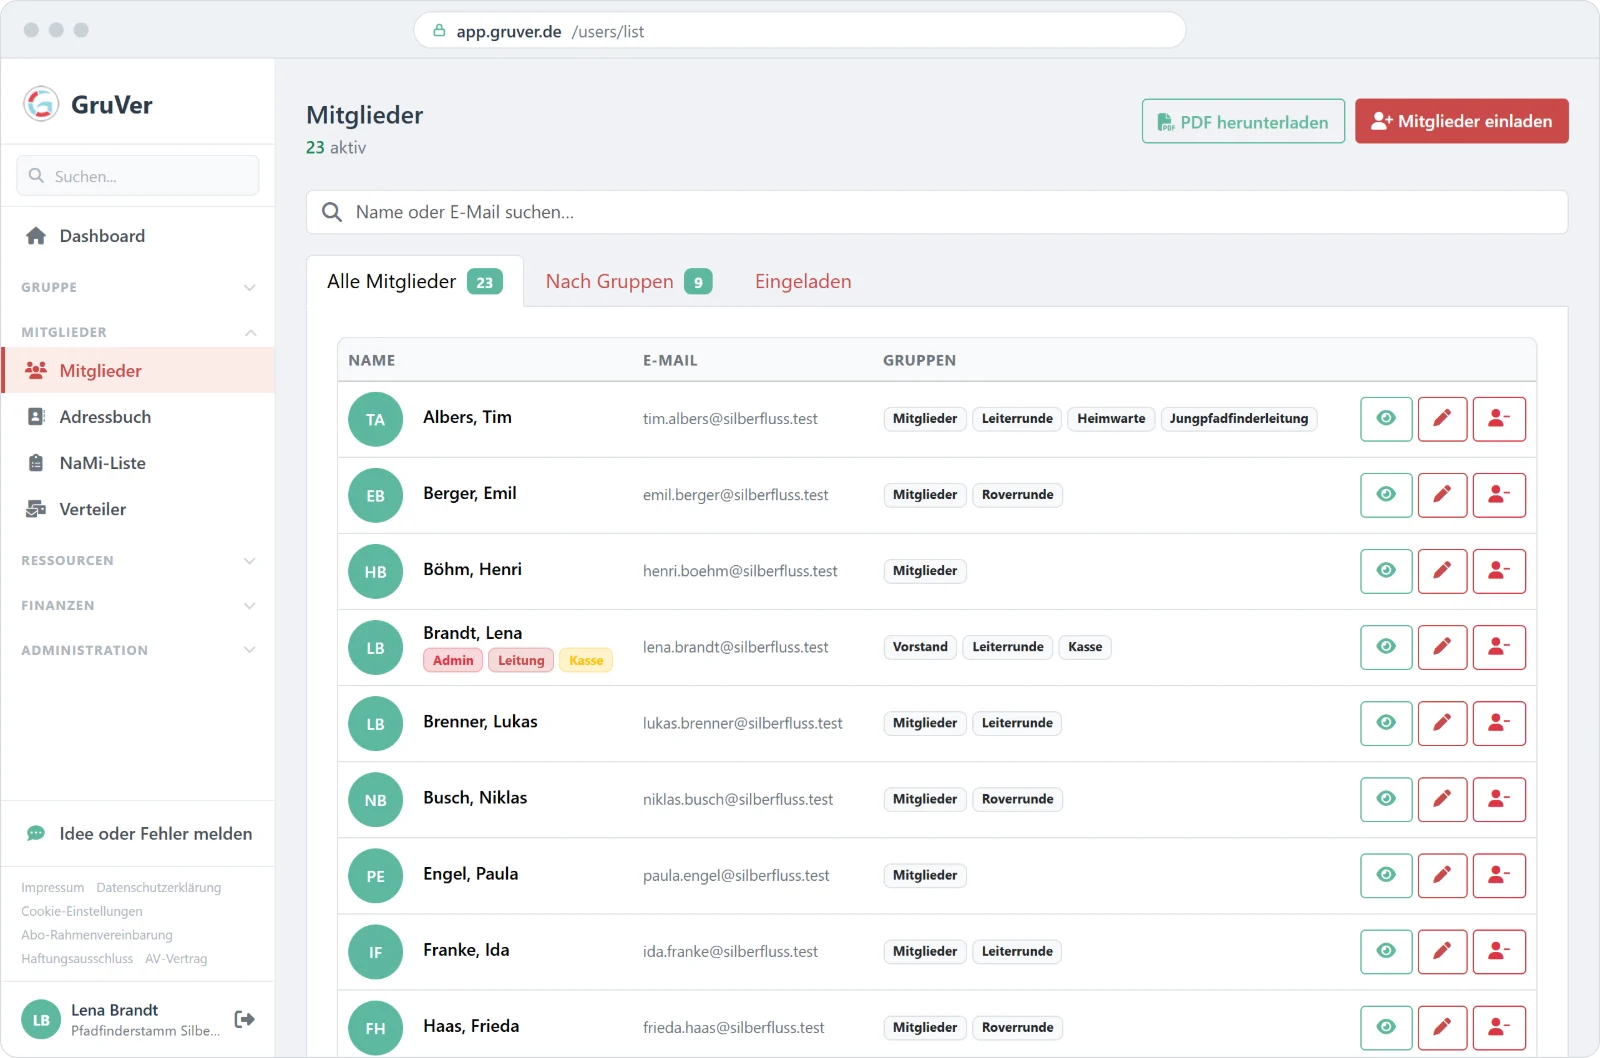Click the Name oder E-Mail suchen field
The height and width of the screenshot is (1058, 1600).
tap(936, 212)
